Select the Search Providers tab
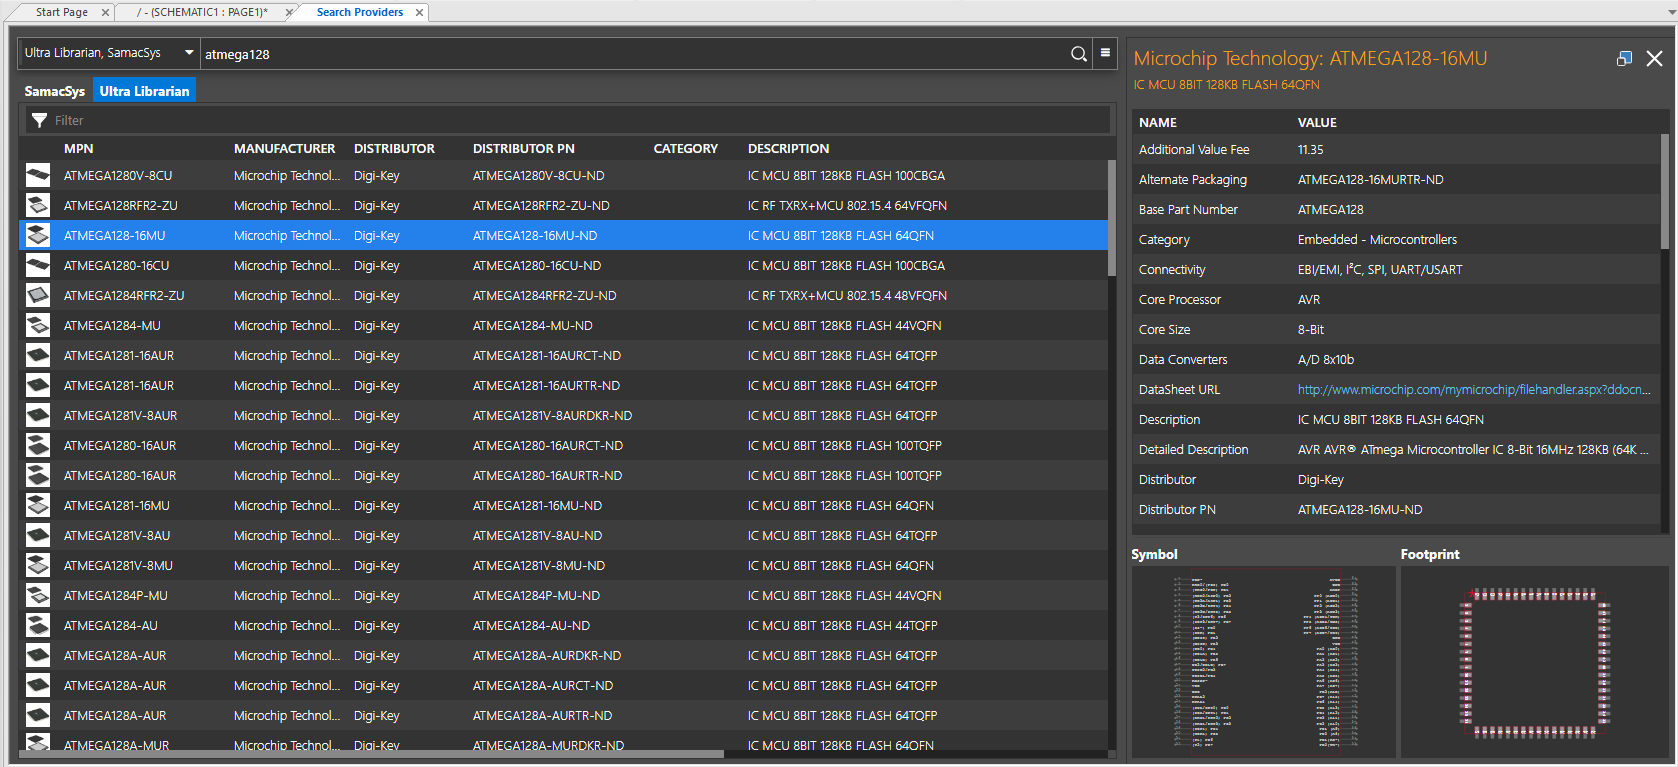Viewport: 1678px width, 767px height. point(360,12)
